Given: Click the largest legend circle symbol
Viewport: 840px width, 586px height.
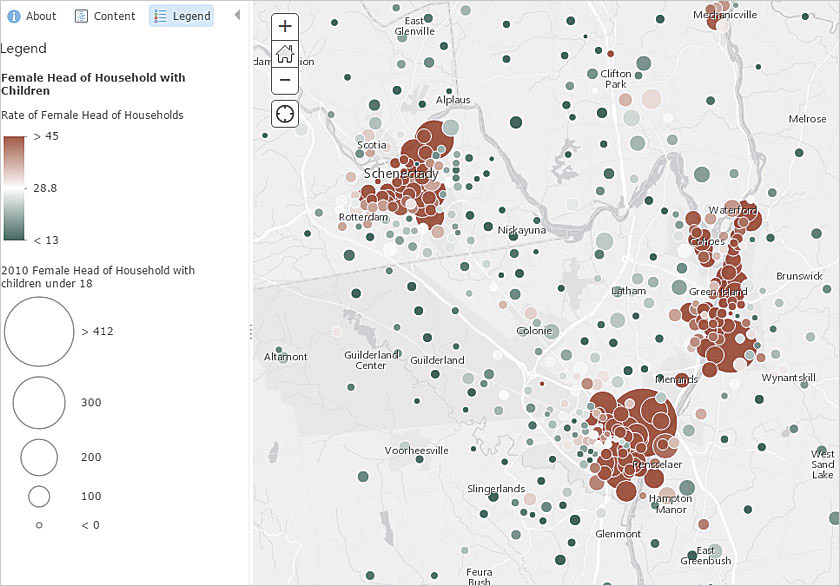Looking at the screenshot, I should pyautogui.click(x=39, y=331).
